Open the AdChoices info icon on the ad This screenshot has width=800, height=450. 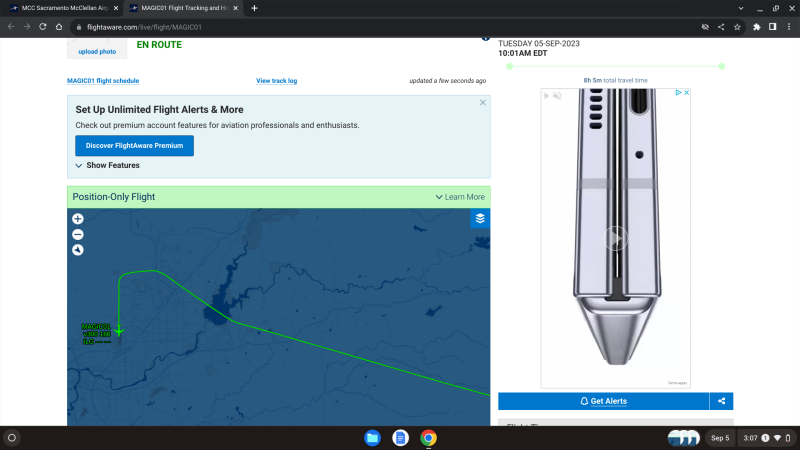pos(679,92)
